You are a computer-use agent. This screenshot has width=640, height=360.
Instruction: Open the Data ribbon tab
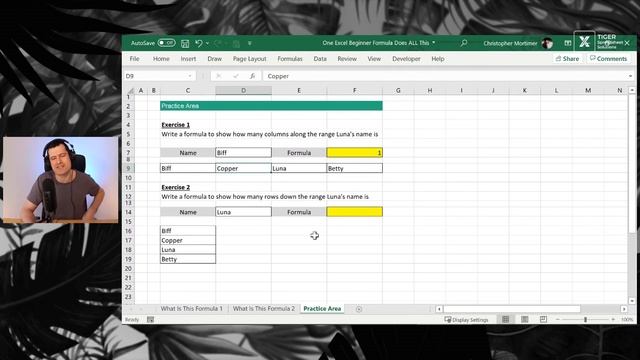click(320, 59)
